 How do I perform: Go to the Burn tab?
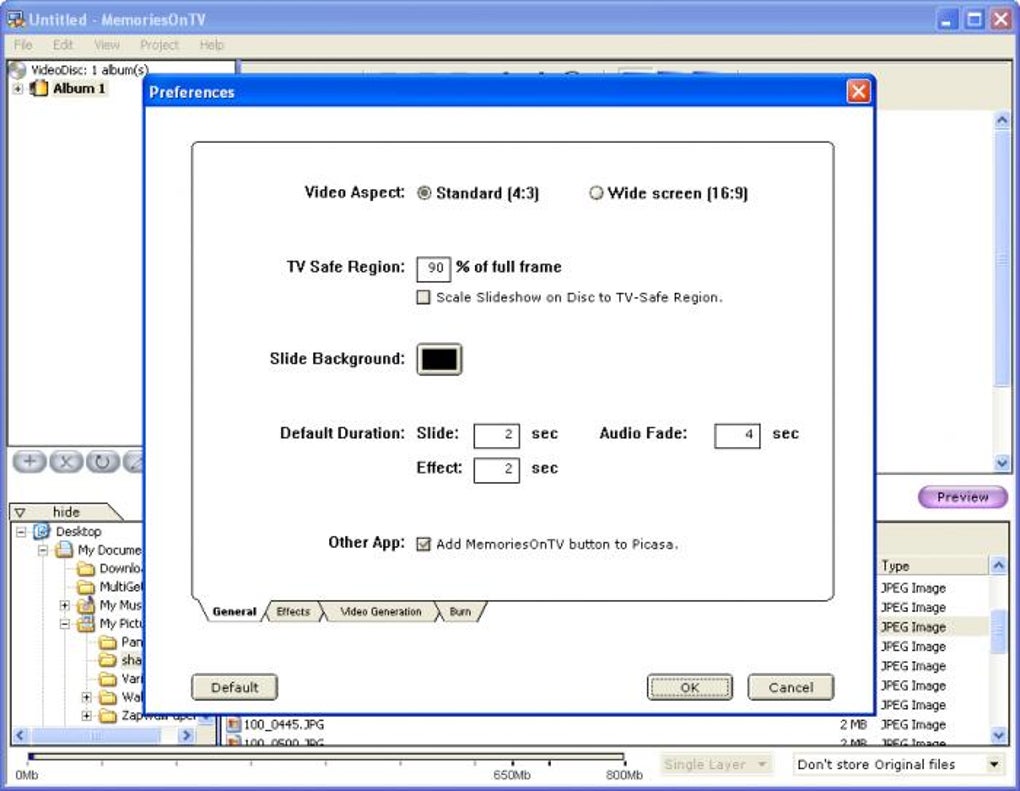click(460, 611)
